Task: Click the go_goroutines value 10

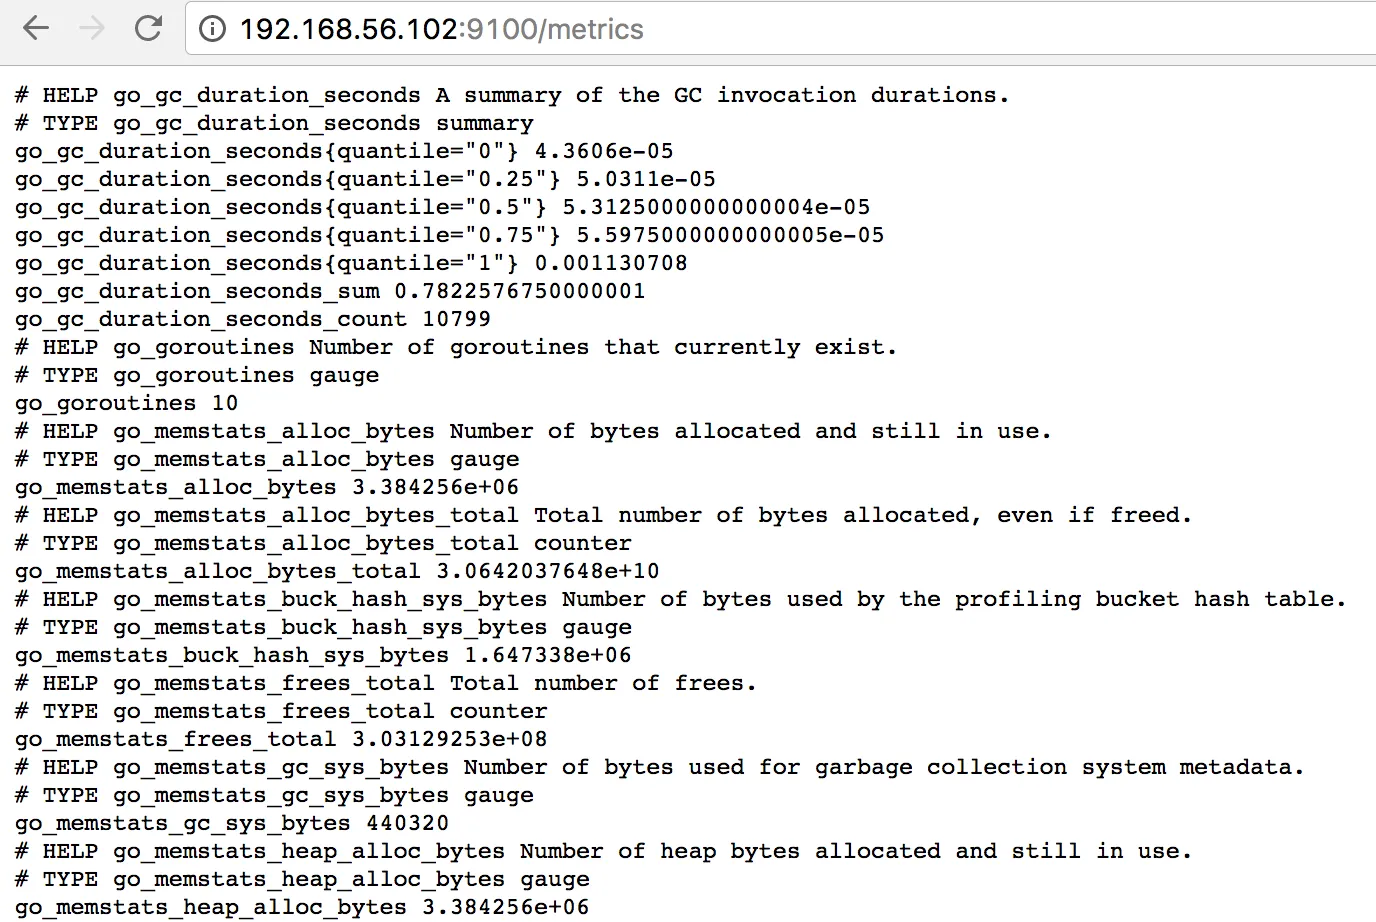Action: [x=225, y=403]
